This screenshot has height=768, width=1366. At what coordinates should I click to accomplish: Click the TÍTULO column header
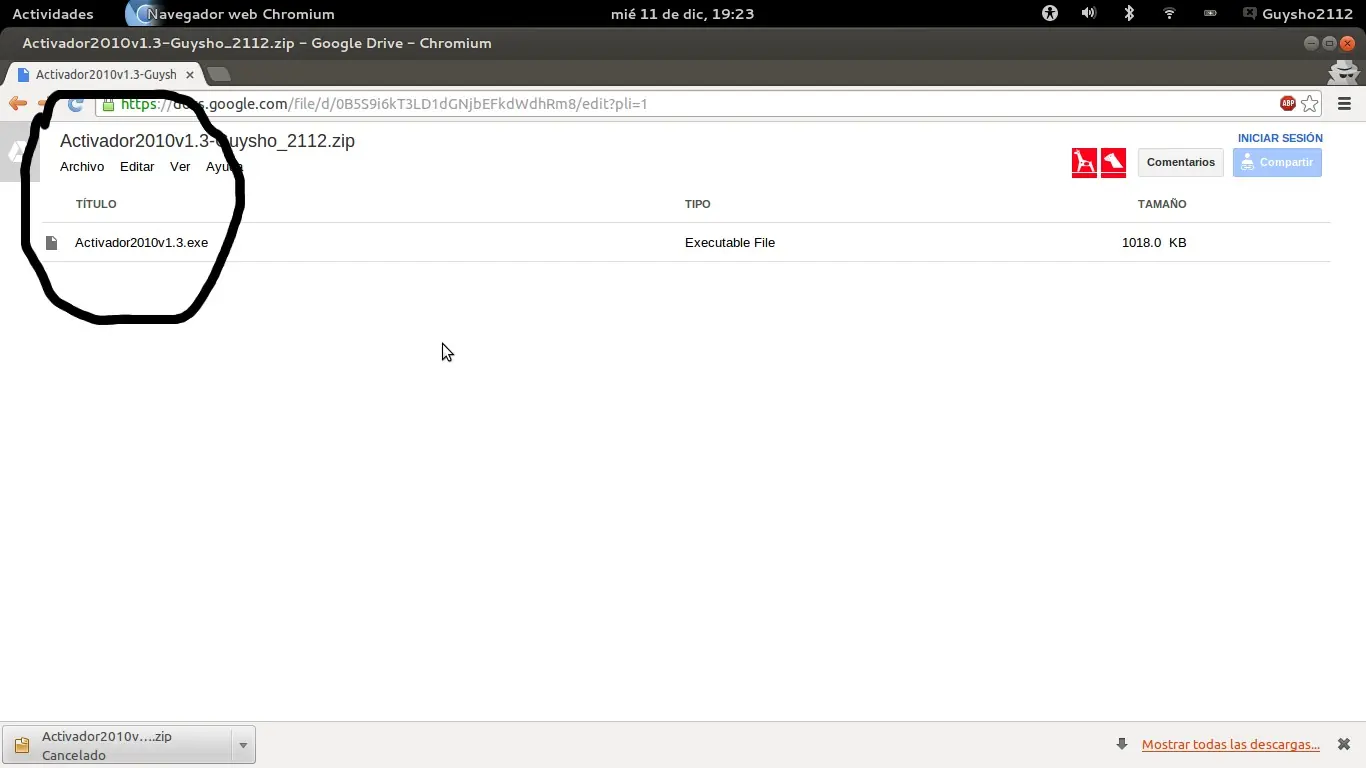[x=96, y=204]
